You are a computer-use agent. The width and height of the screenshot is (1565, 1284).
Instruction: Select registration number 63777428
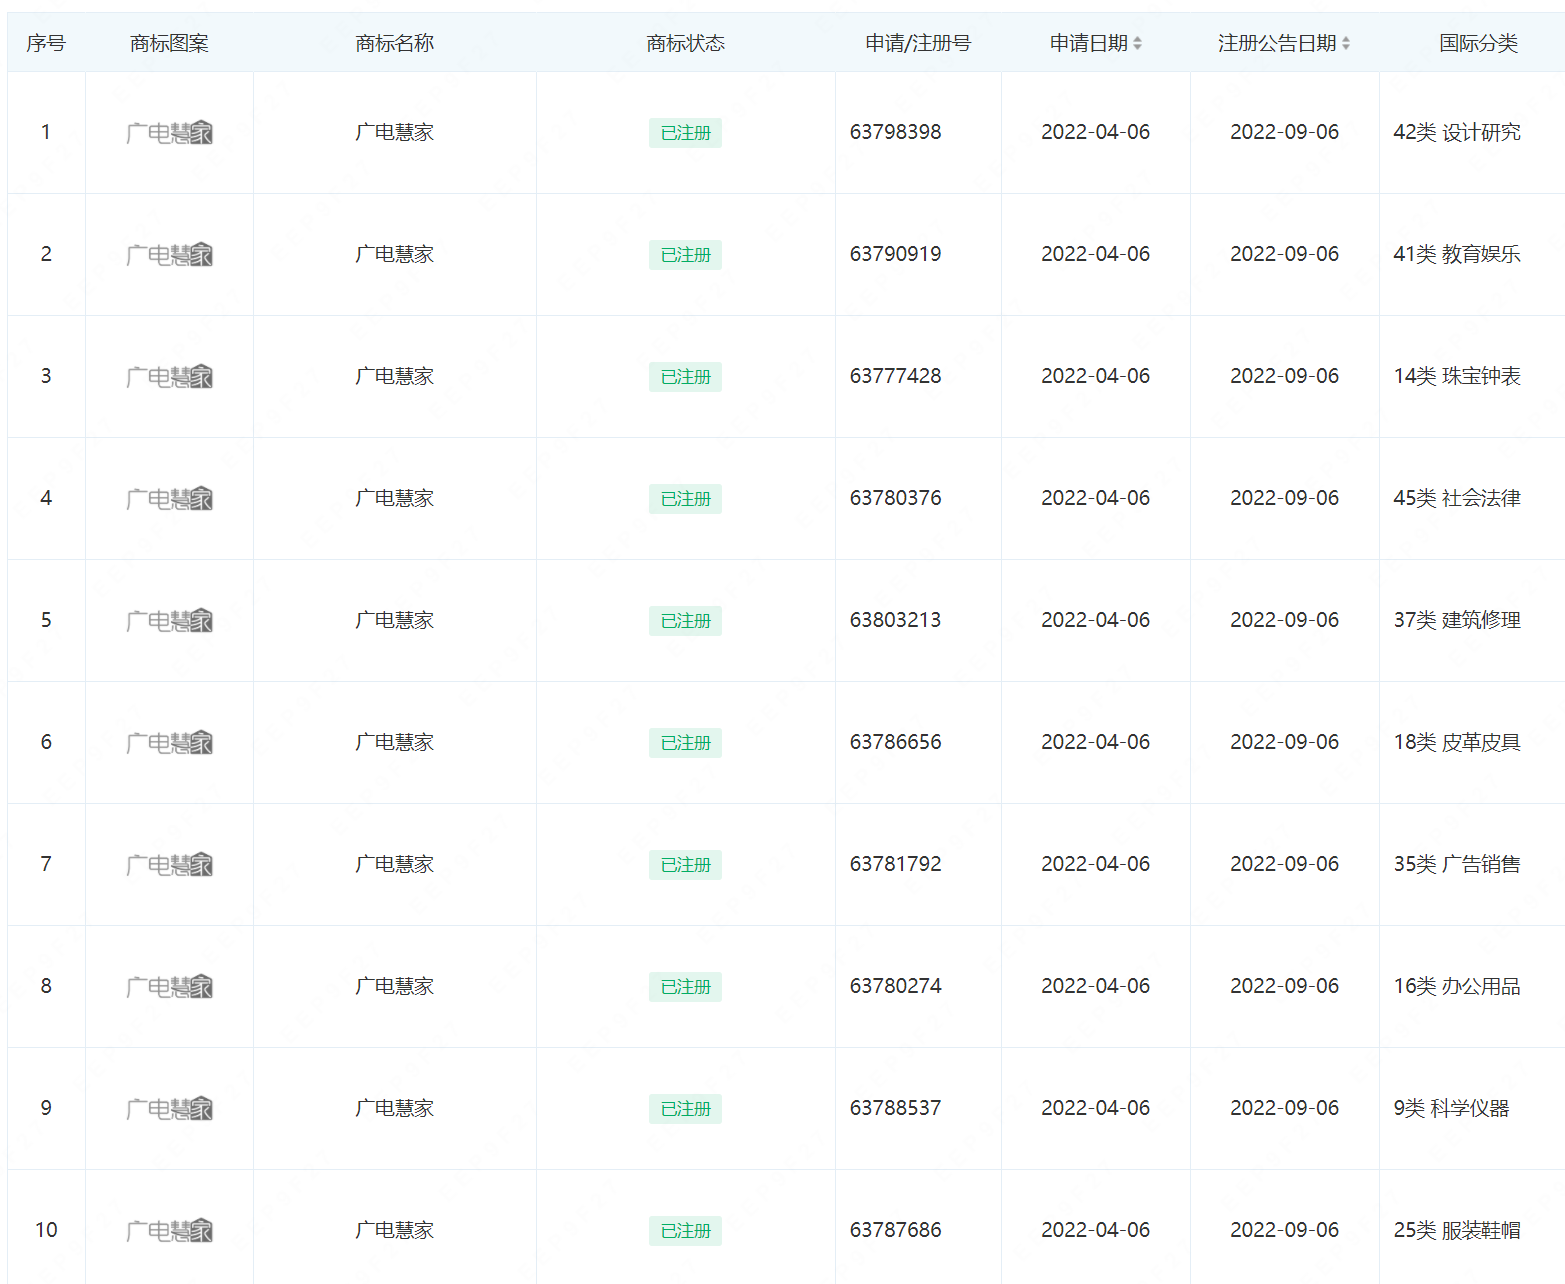point(895,376)
